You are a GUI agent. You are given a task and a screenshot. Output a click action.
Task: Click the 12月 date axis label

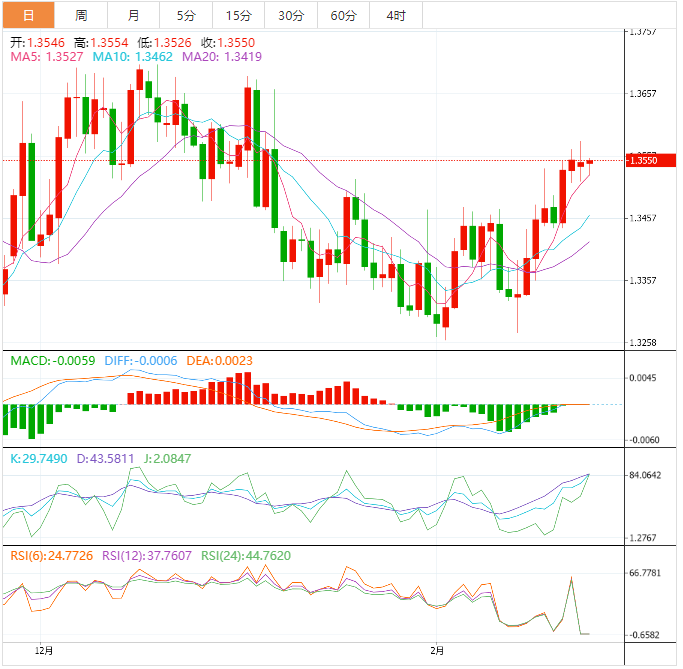click(x=44, y=651)
